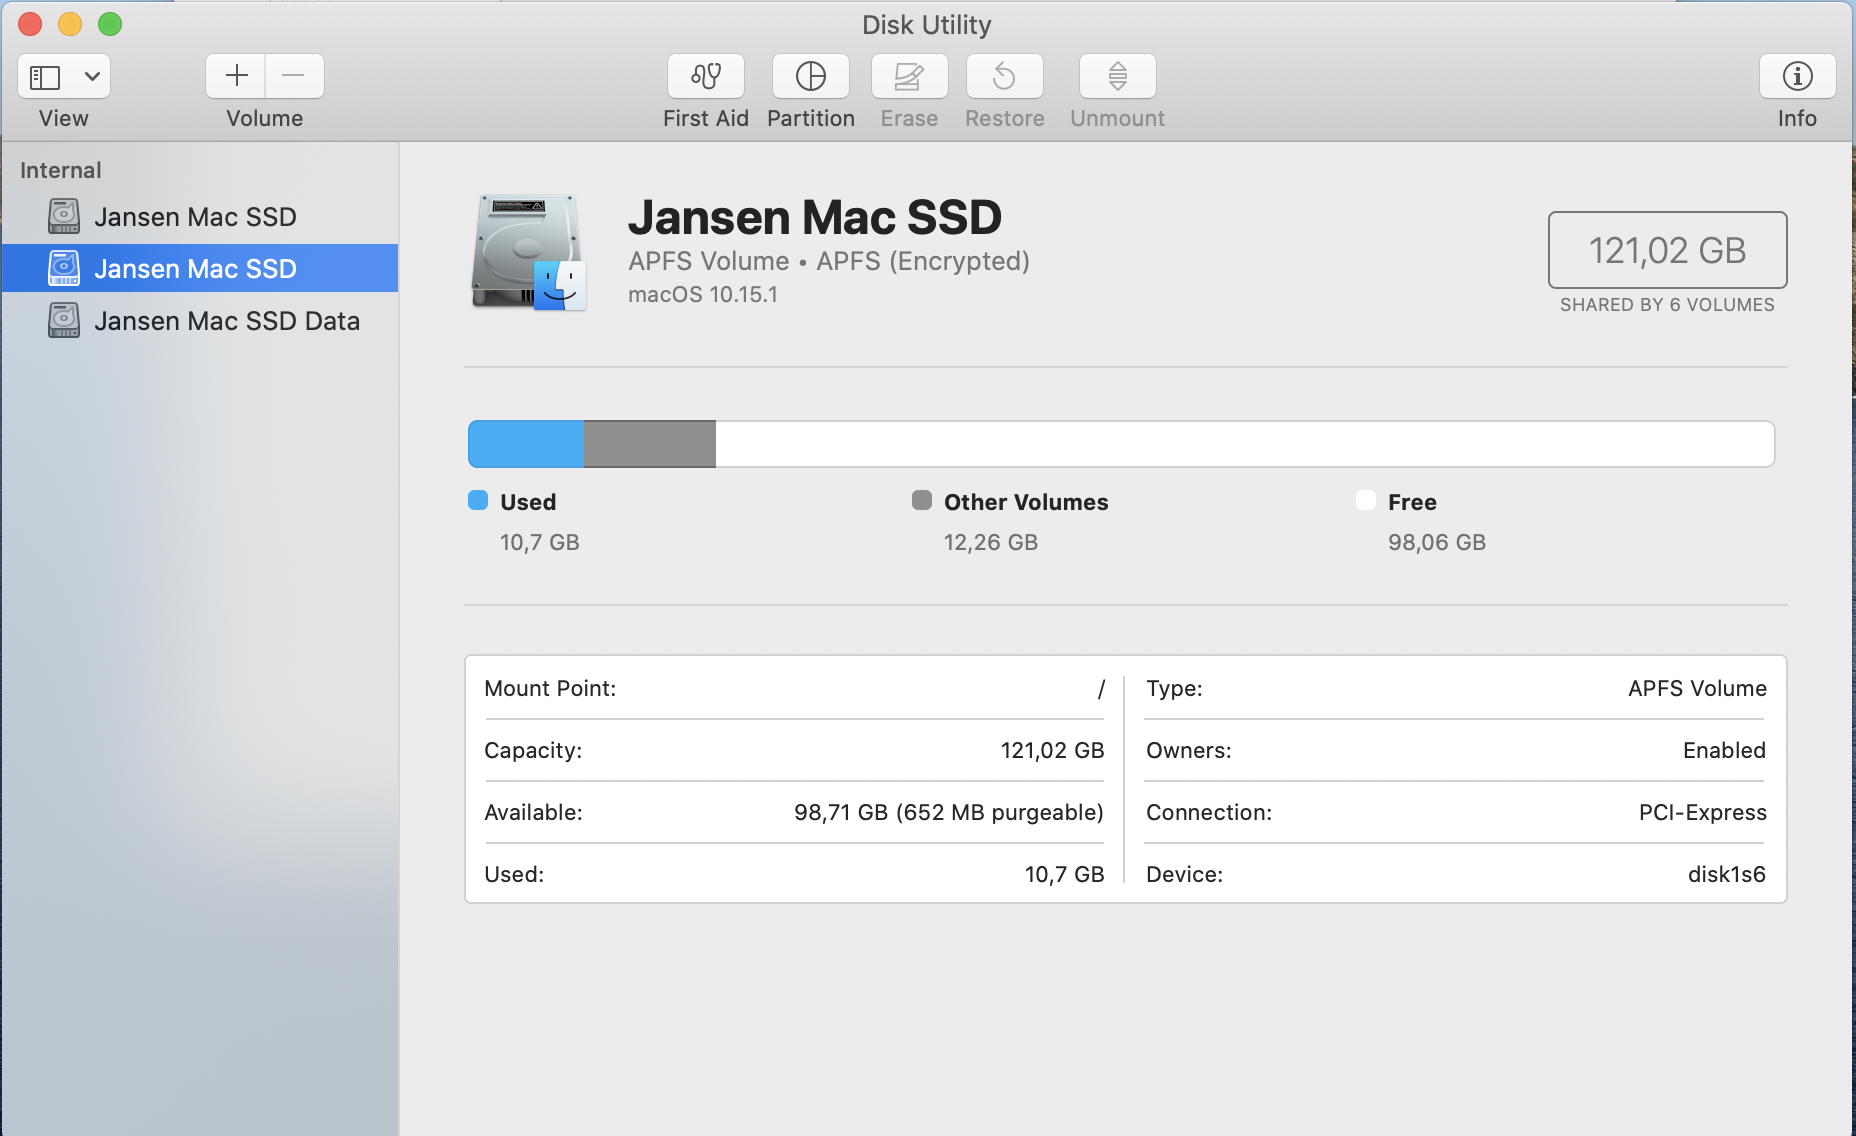Click the 121,02 GB capacity box

tap(1668, 250)
